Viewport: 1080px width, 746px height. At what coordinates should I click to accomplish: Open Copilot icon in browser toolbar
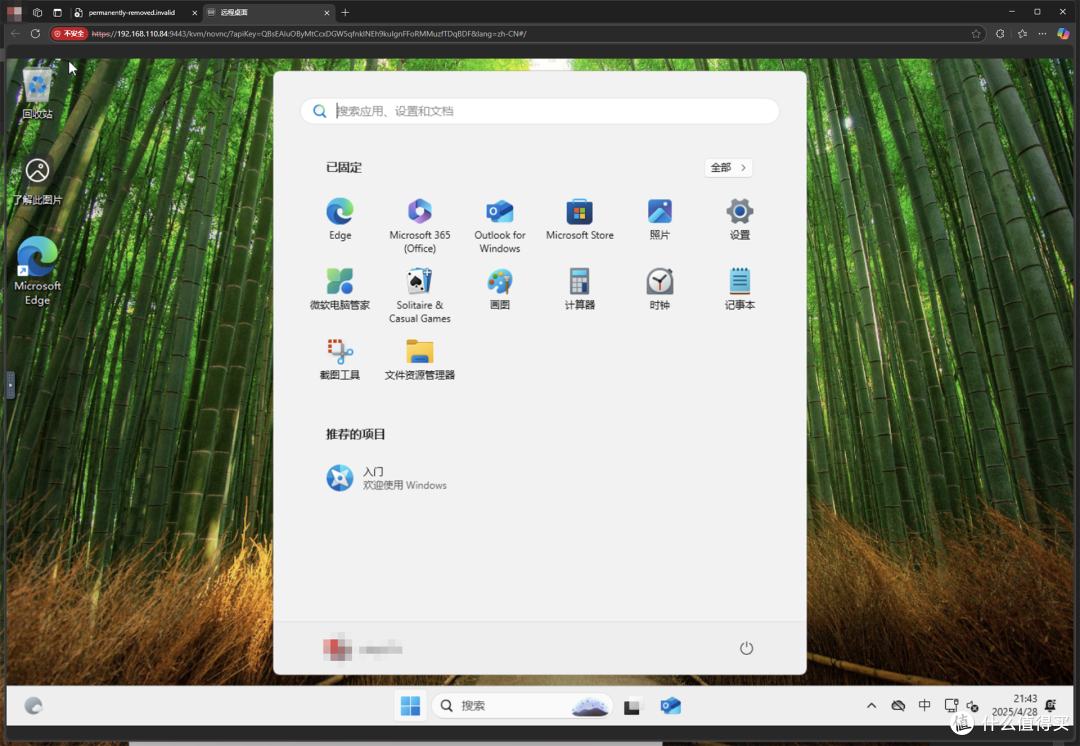tap(1063, 33)
